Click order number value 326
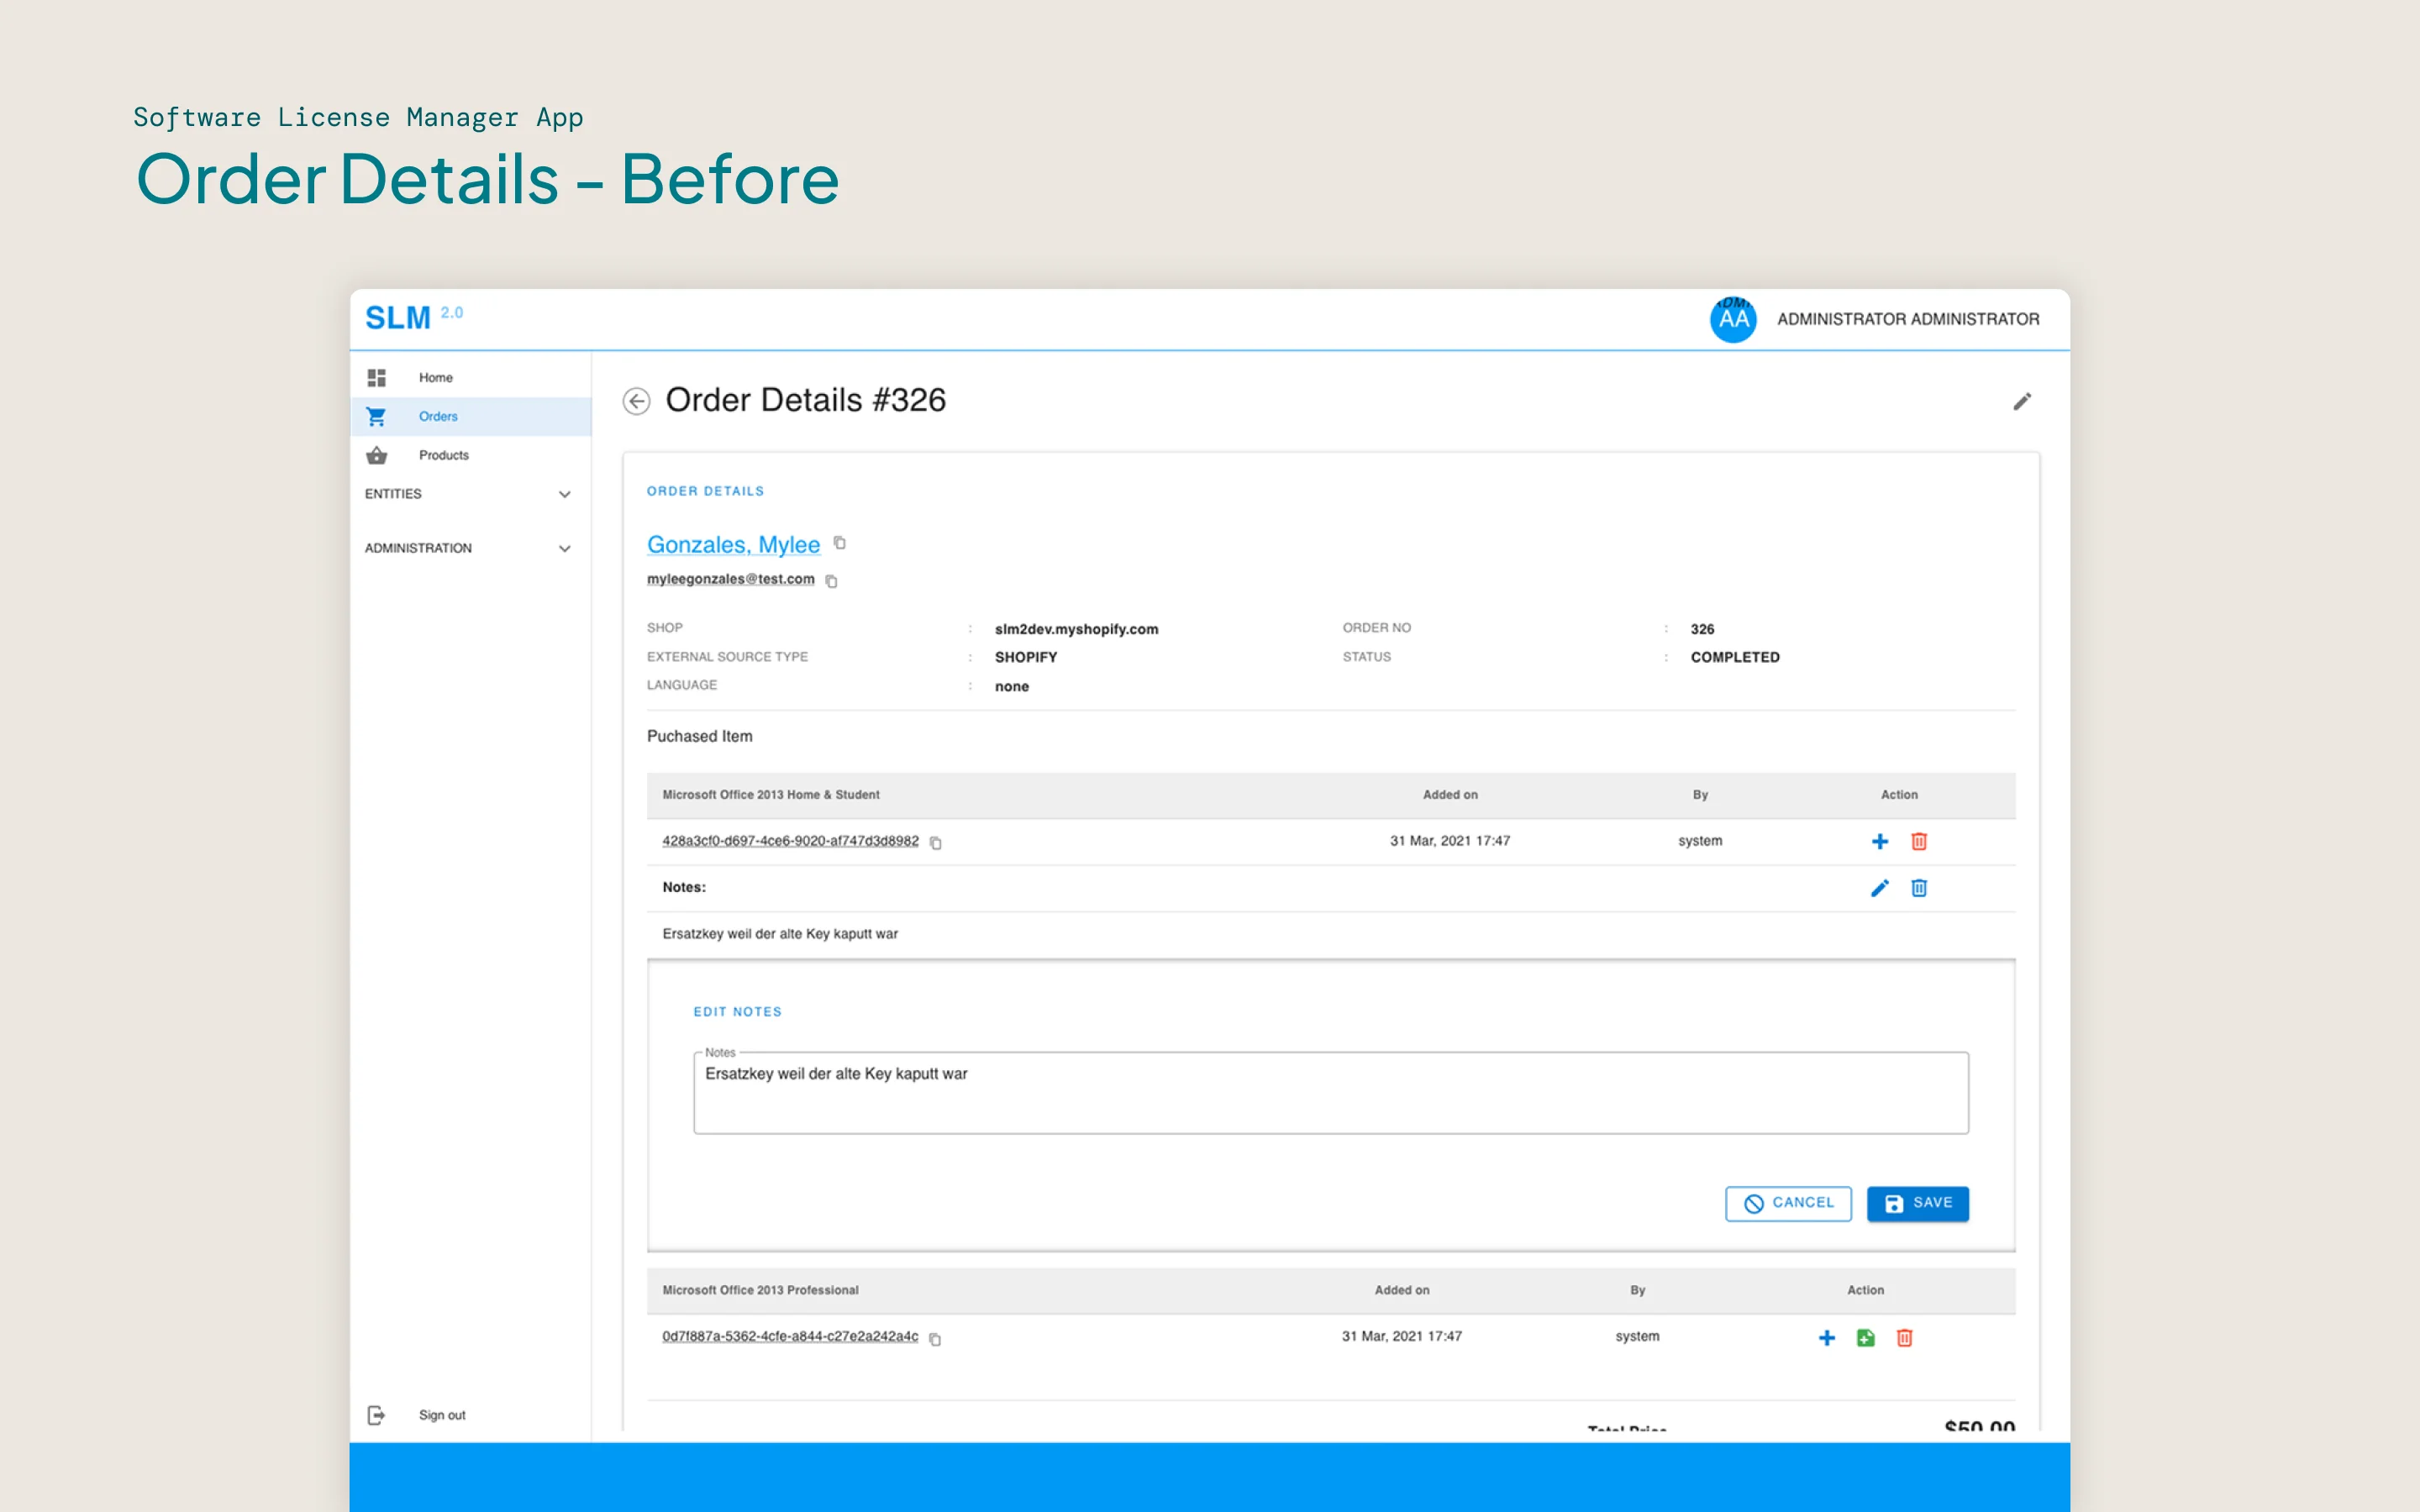Image resolution: width=2420 pixels, height=1512 pixels. click(1702, 629)
